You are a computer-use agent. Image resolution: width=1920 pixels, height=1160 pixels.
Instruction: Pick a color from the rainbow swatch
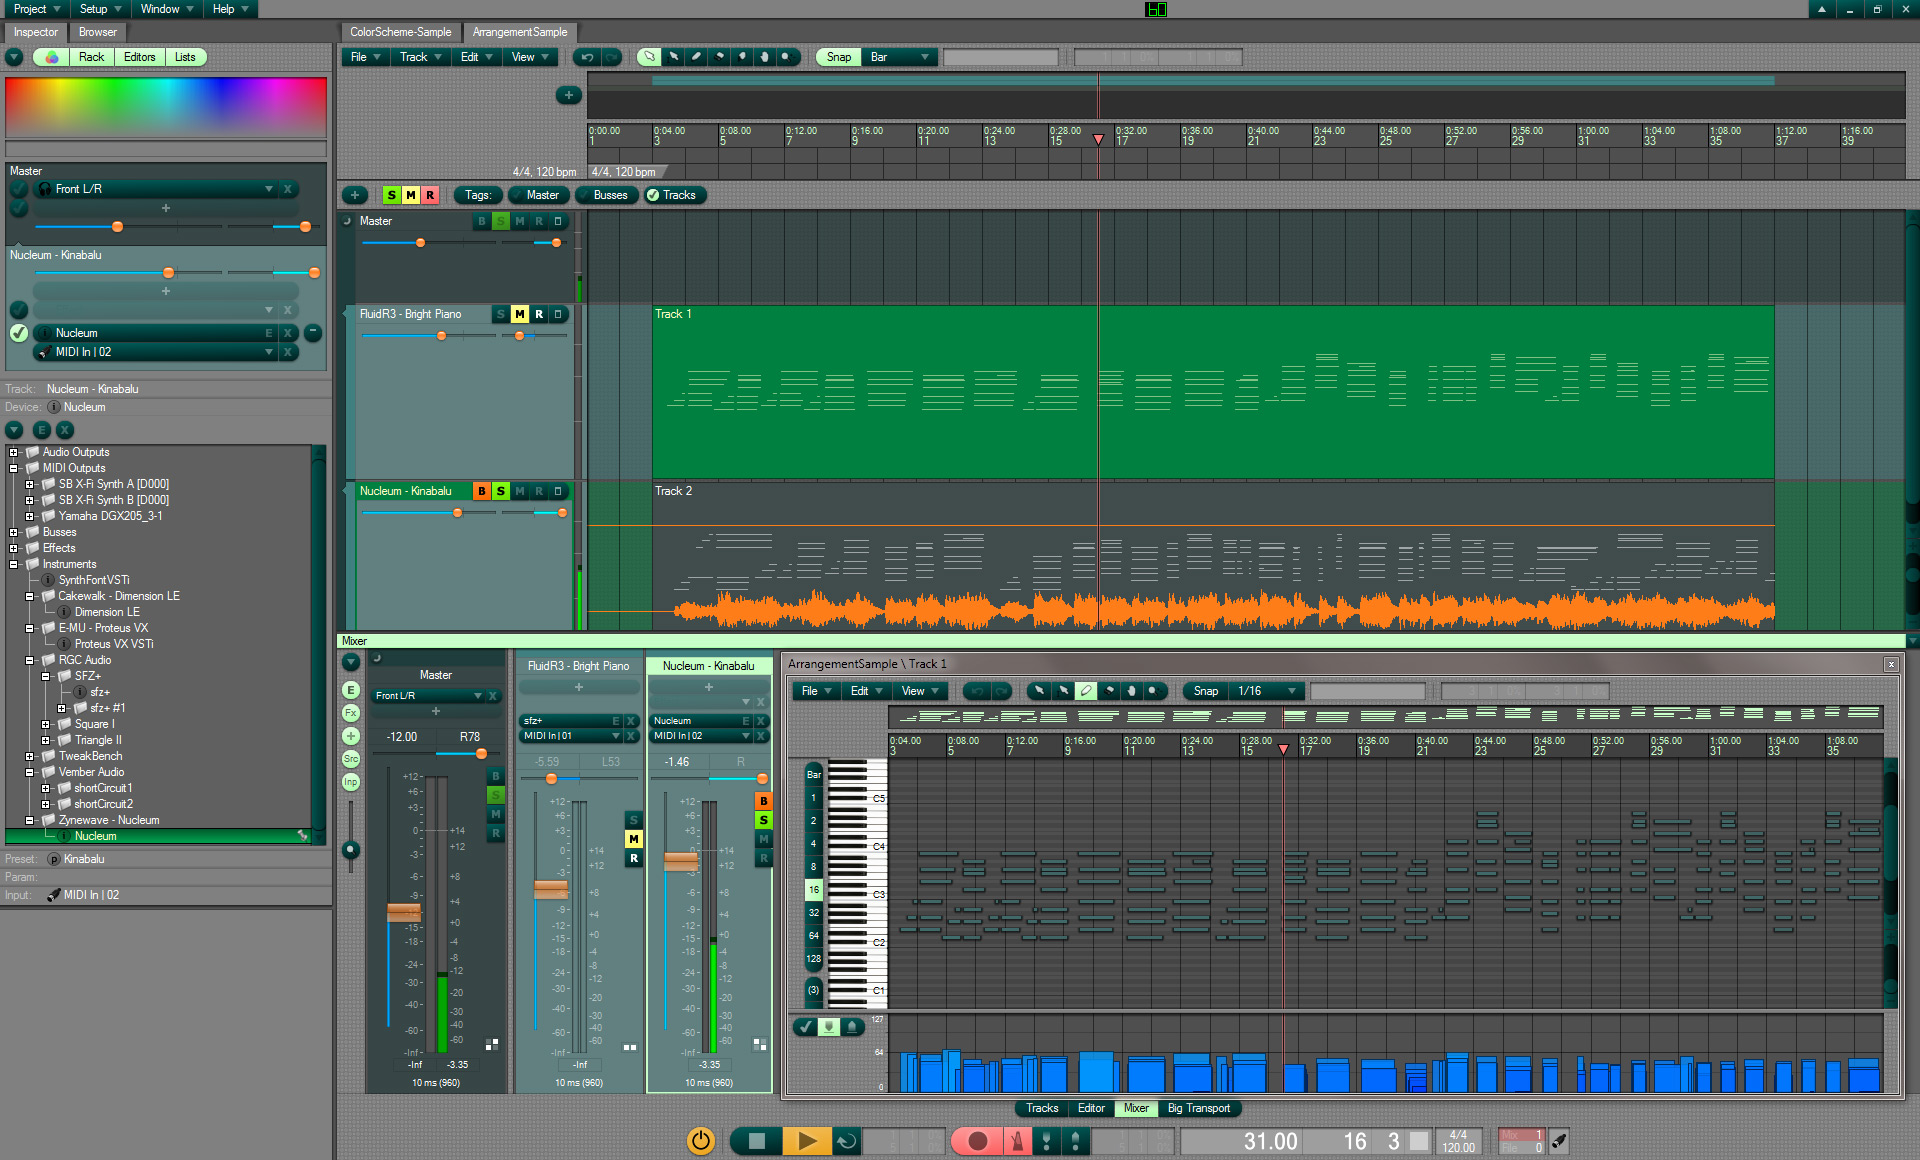pos(166,105)
